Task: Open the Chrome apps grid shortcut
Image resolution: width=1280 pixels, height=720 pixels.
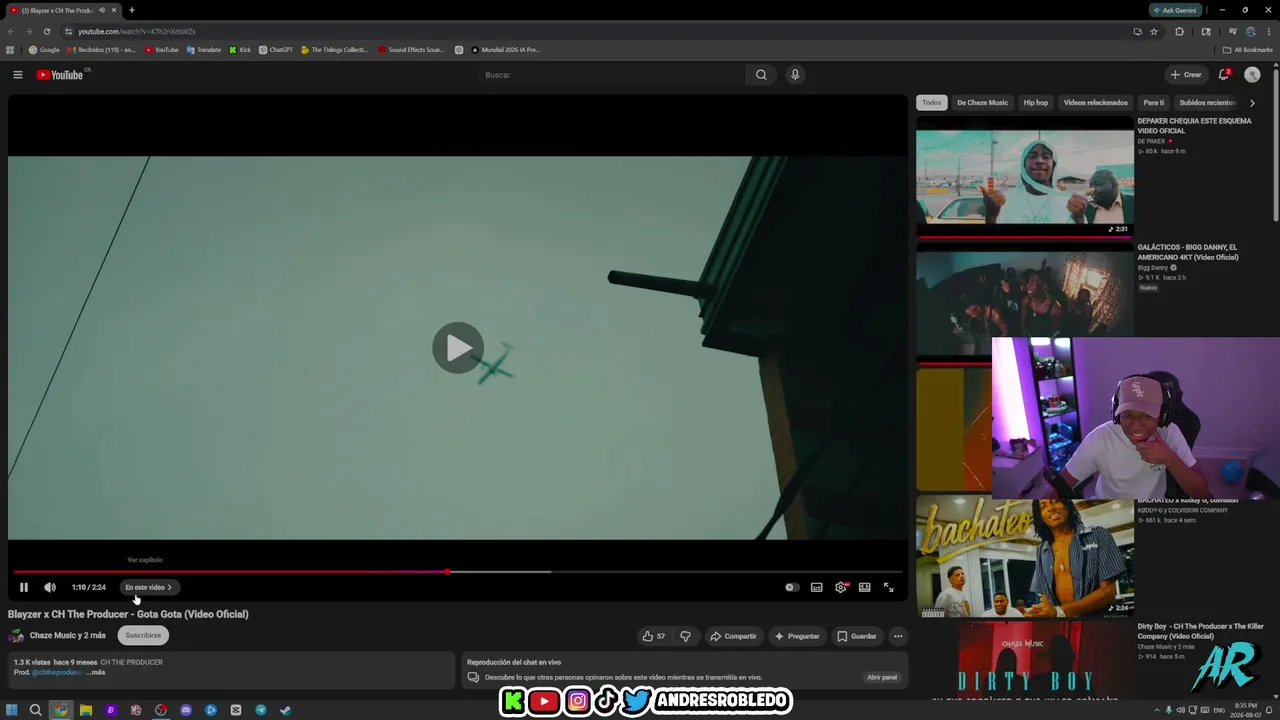Action: click(10, 50)
